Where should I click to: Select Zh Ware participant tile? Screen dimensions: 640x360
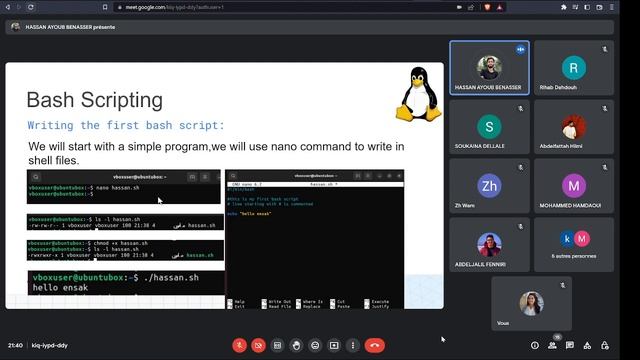pyautogui.click(x=489, y=186)
